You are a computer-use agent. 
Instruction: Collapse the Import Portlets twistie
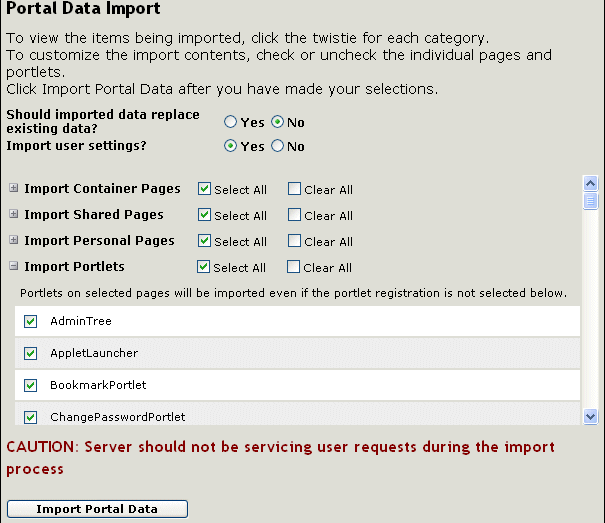pos(14,266)
